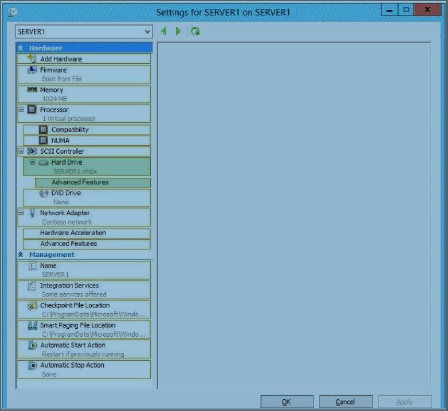This screenshot has width=448, height=411.
Task: Select Hard Drive Advanced Features item
Action: (93, 182)
